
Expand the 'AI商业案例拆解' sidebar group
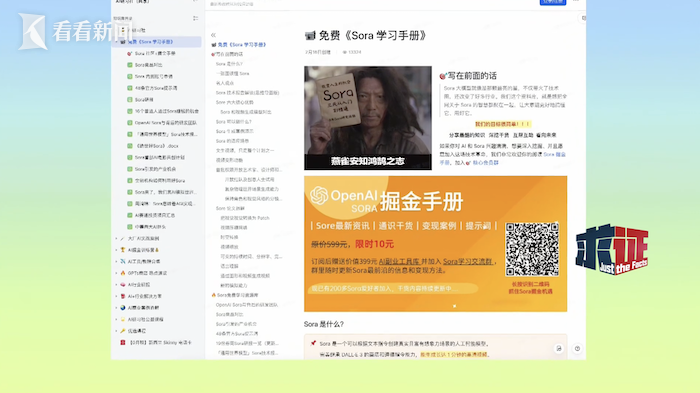(x=117, y=308)
